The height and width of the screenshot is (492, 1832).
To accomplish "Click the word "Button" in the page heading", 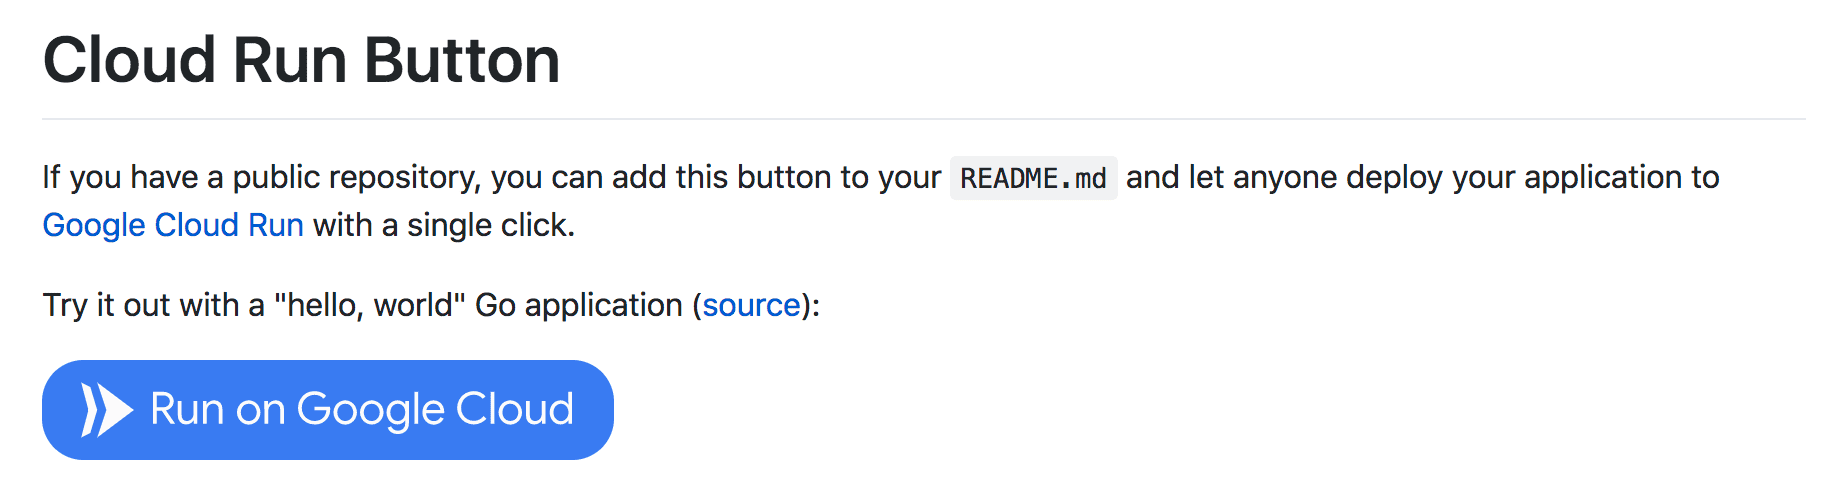I will click(x=462, y=60).
